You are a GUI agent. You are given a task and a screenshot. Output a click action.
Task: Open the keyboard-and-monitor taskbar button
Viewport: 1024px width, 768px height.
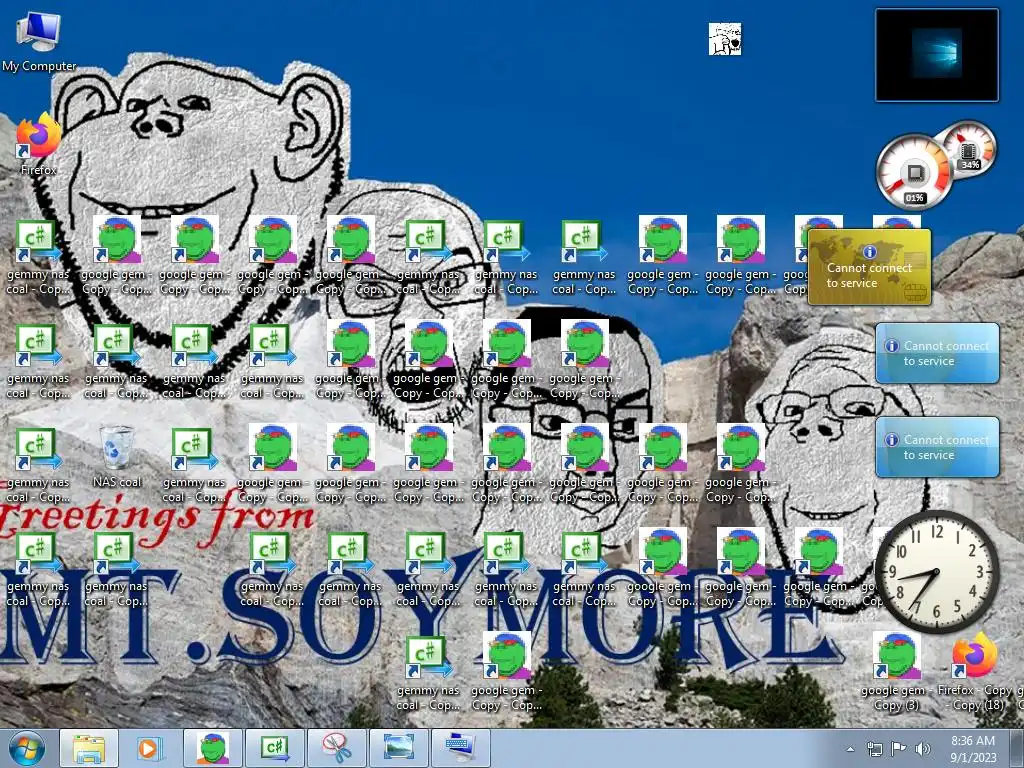pyautogui.click(x=461, y=748)
